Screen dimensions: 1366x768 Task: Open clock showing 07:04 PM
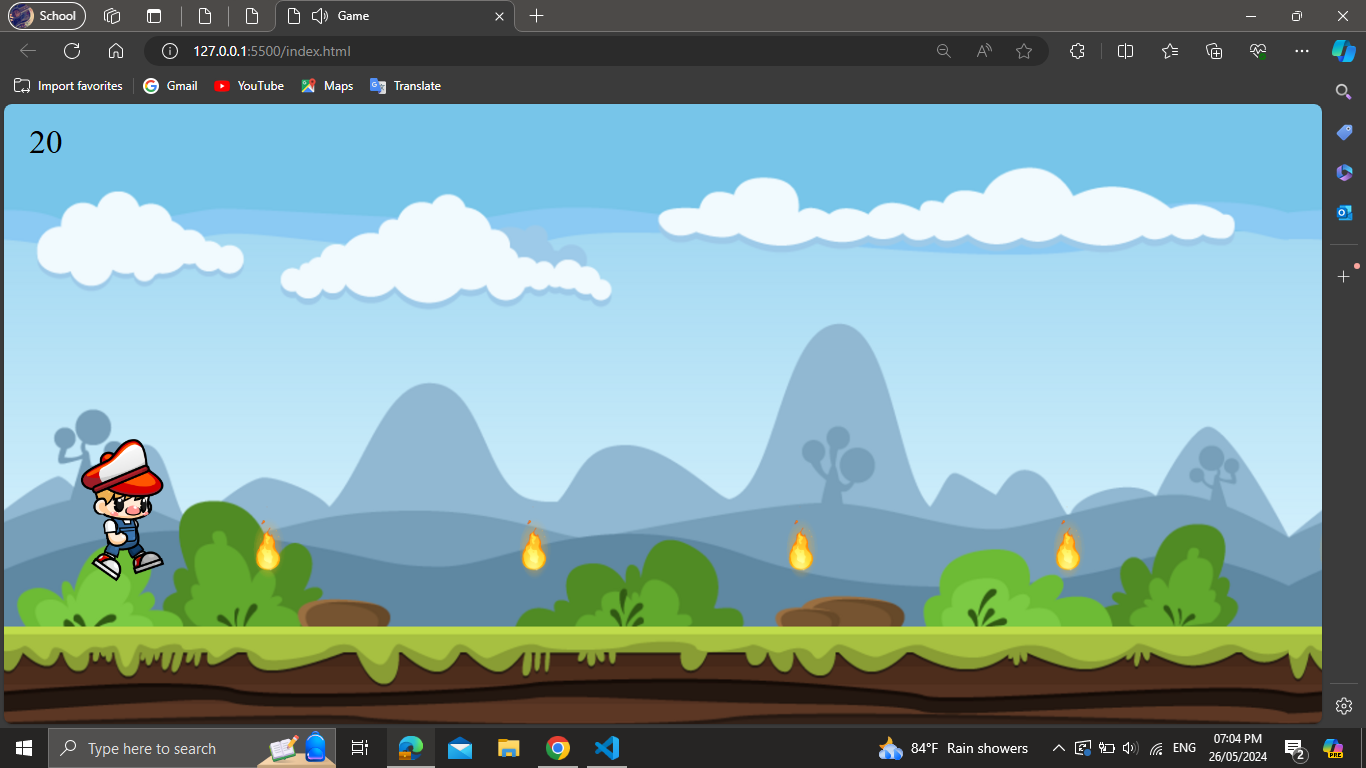(x=1237, y=748)
